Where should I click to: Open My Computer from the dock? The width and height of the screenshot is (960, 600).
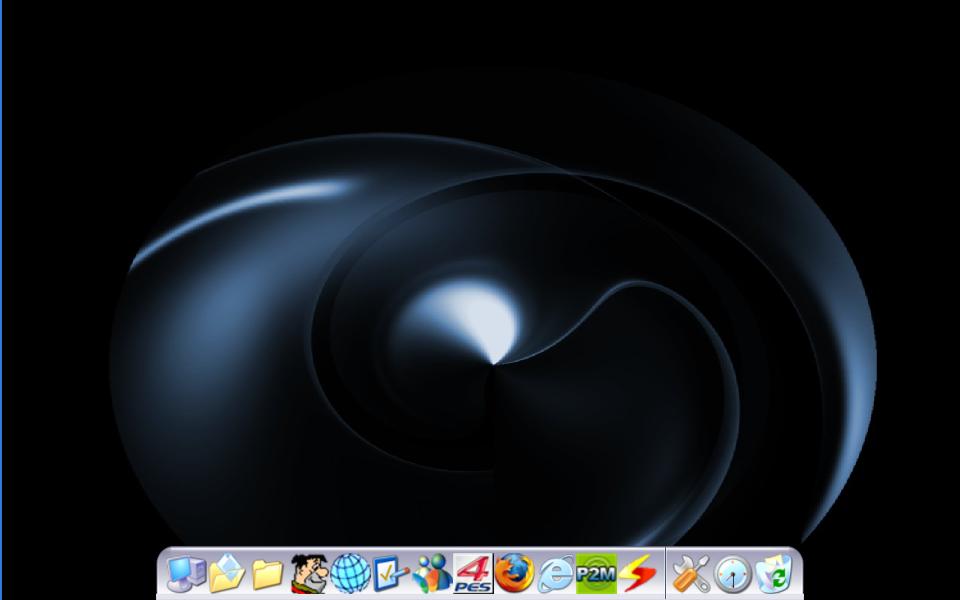[x=185, y=574]
